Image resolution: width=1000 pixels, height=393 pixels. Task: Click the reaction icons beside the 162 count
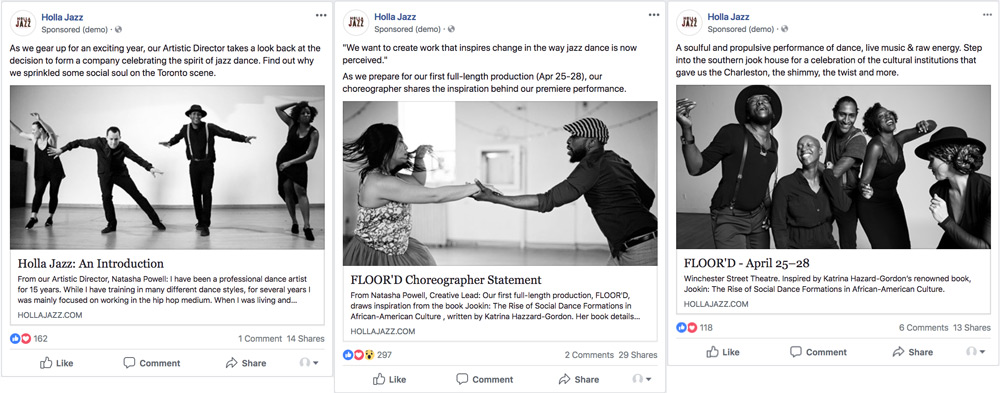20,338
